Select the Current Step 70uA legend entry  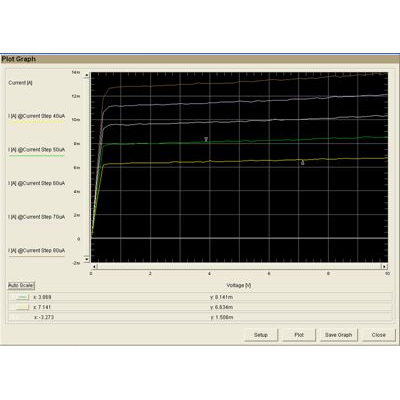[x=37, y=217]
